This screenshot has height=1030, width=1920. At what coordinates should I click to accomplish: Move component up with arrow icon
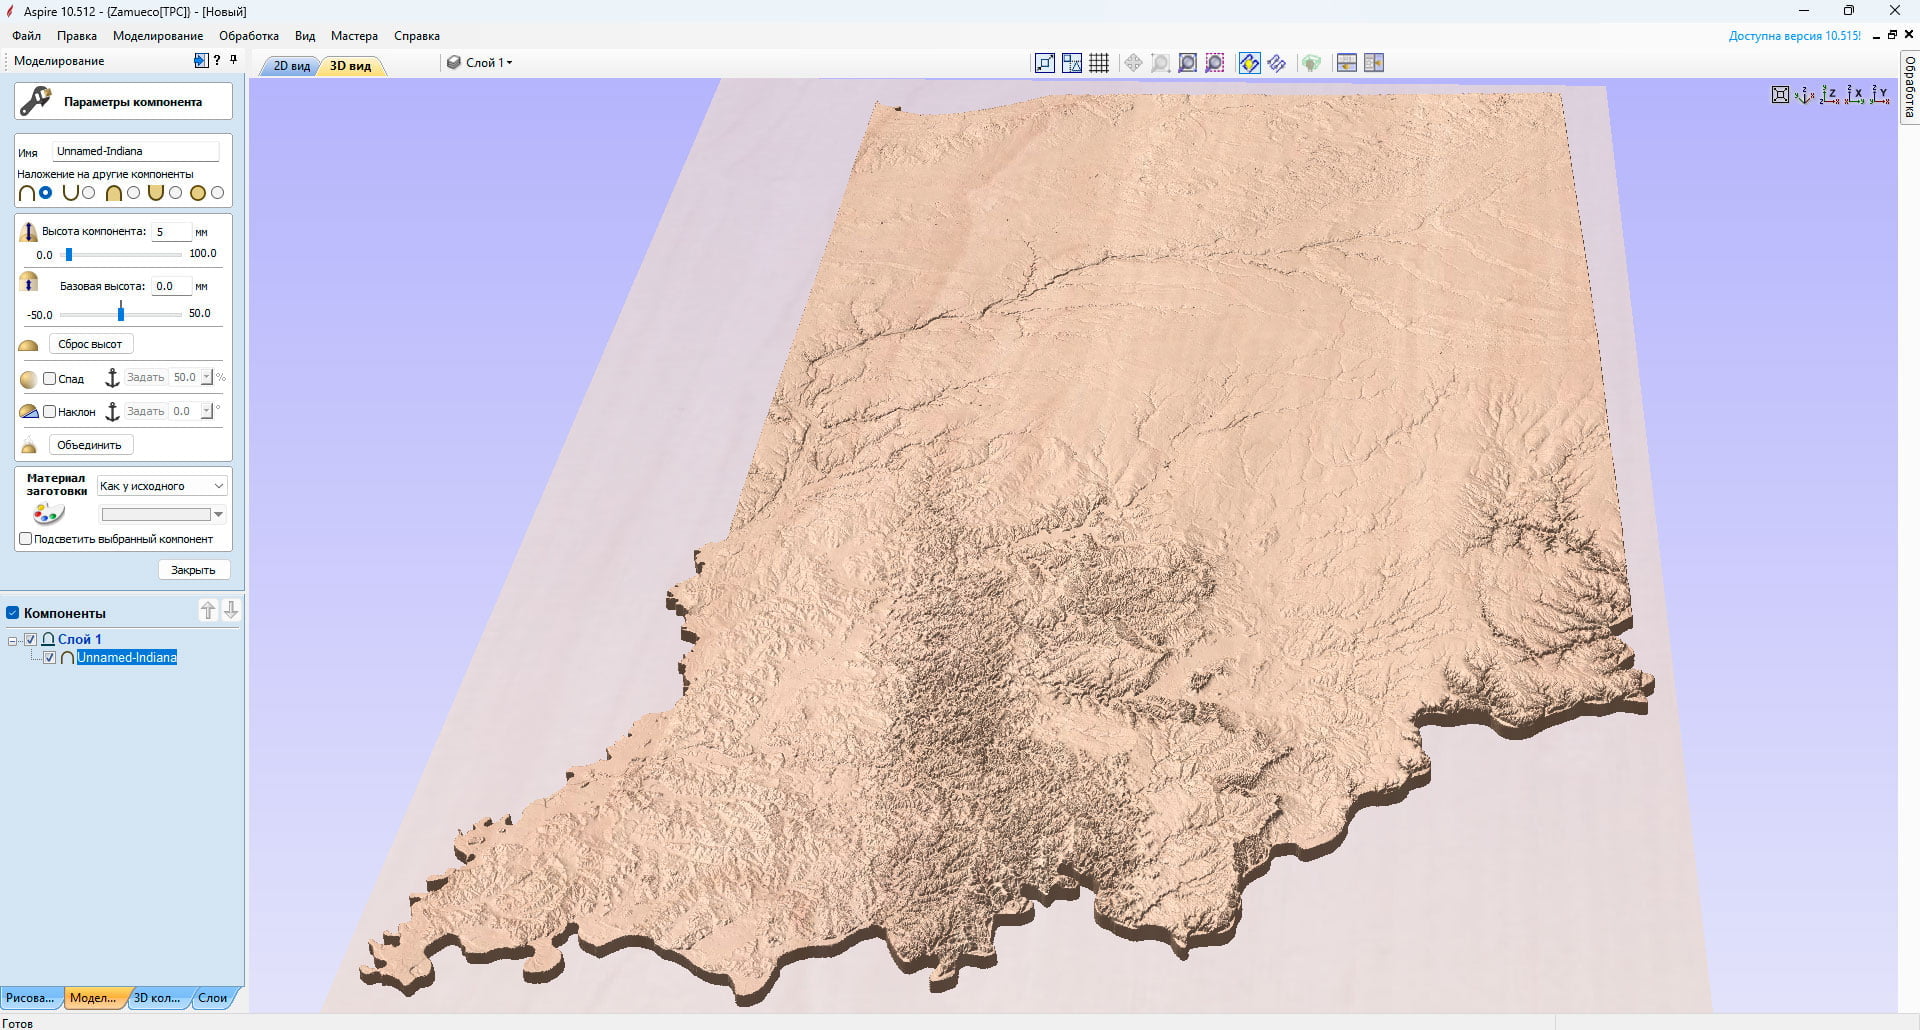tap(208, 610)
